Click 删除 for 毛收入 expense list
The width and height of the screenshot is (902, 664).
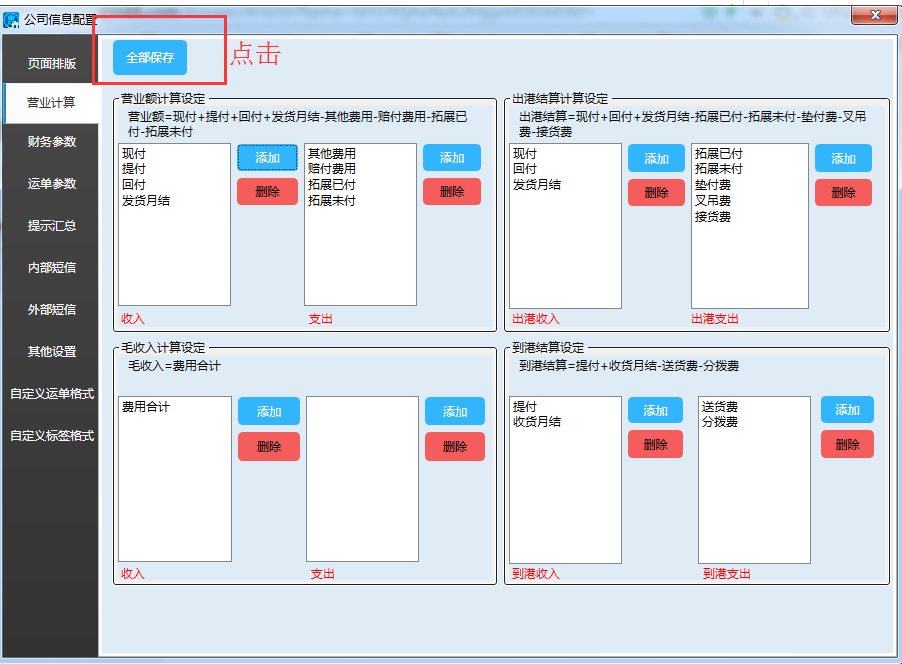tap(454, 447)
